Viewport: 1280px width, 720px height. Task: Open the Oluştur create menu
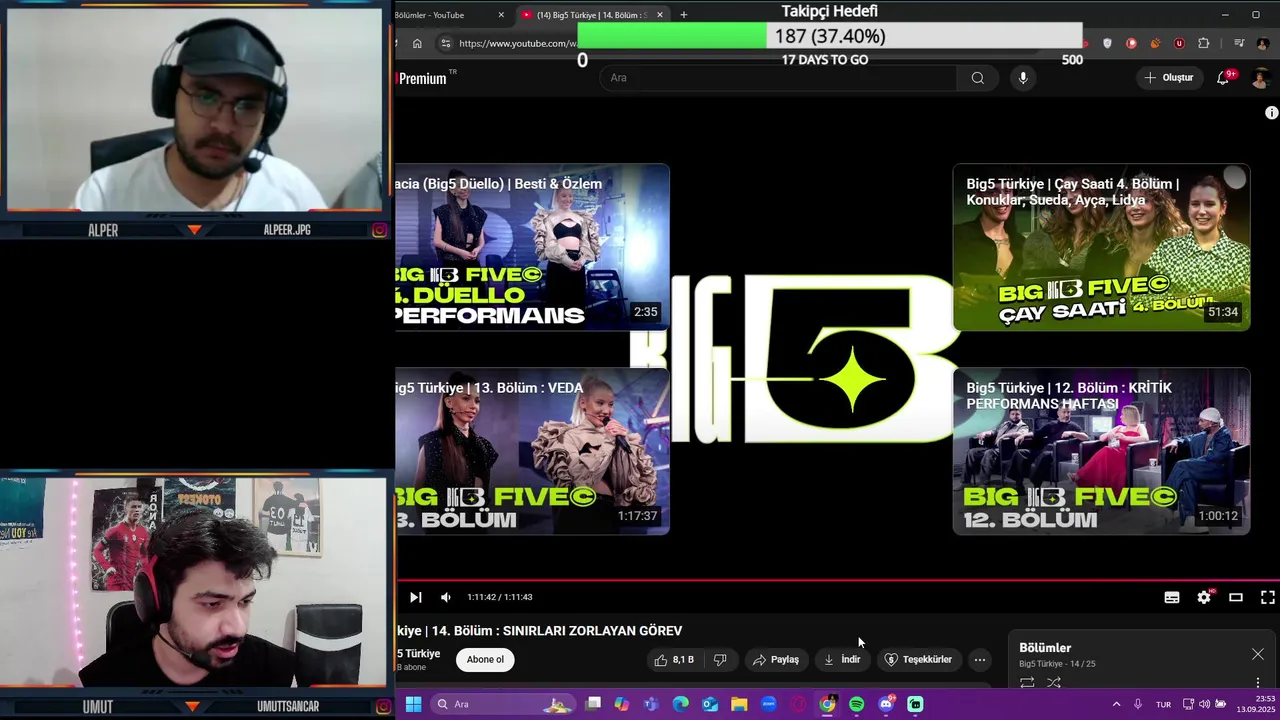pyautogui.click(x=1169, y=78)
